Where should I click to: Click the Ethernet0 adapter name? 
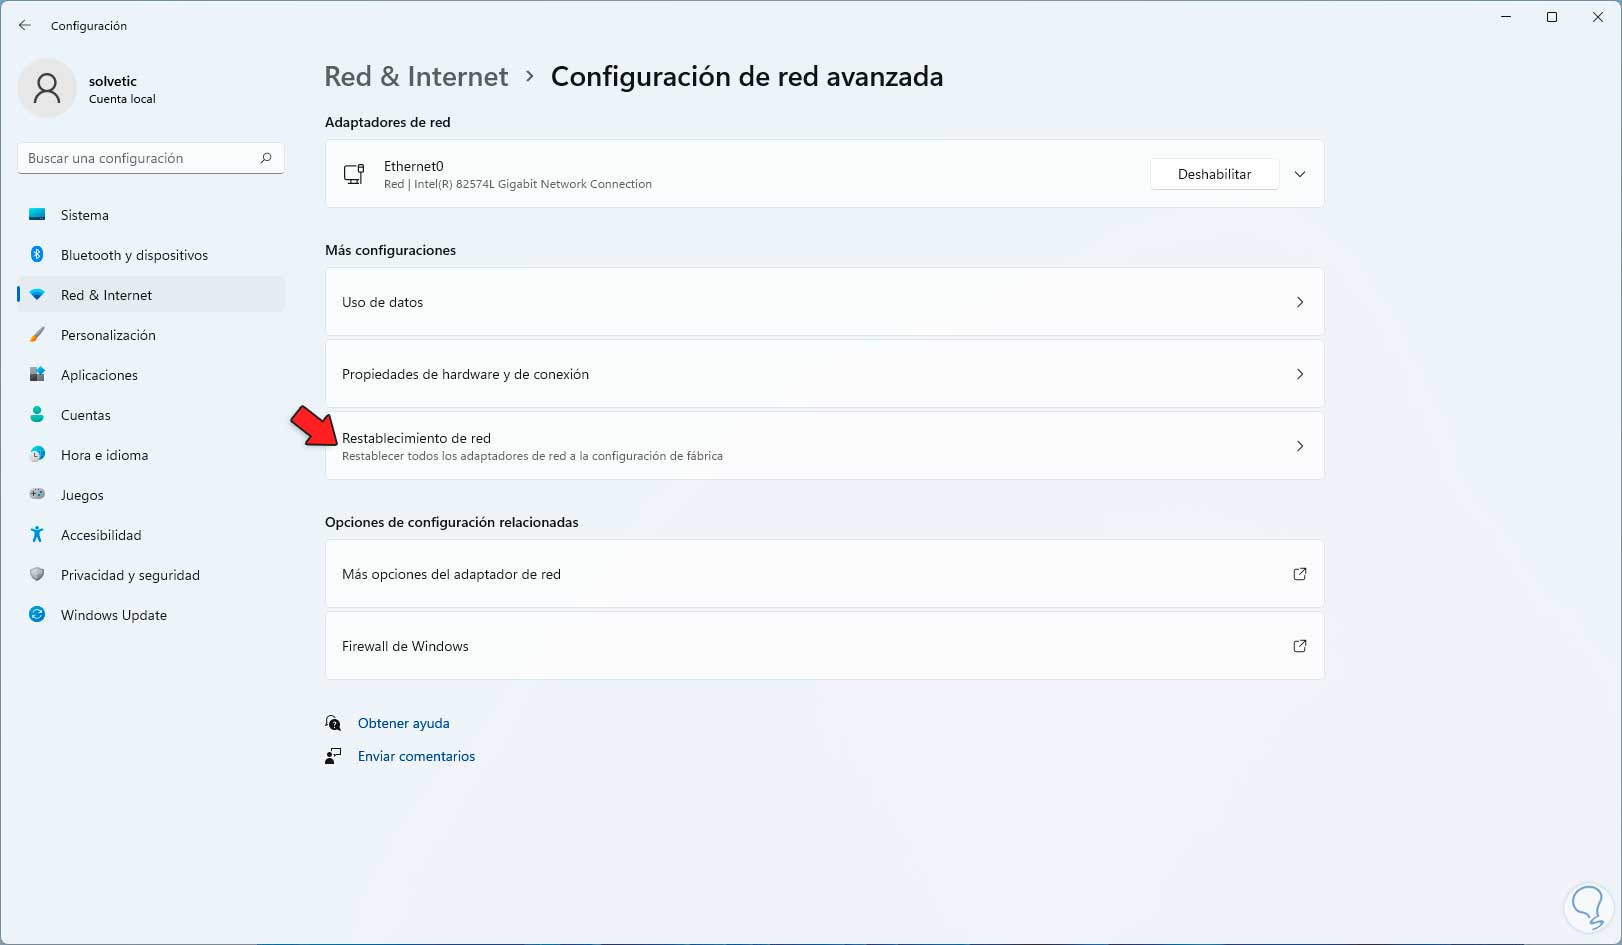414,166
